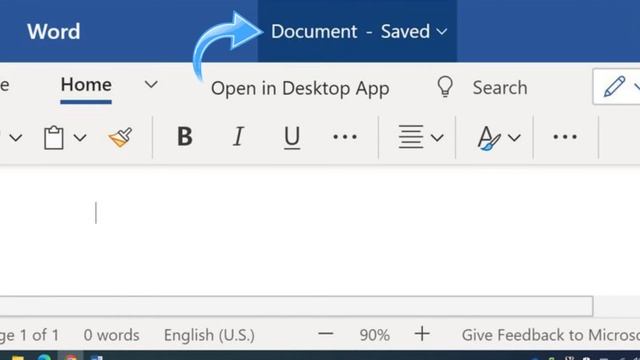Screen dimensions: 640x360
Task: Switch to the Home tab
Action: (86, 85)
